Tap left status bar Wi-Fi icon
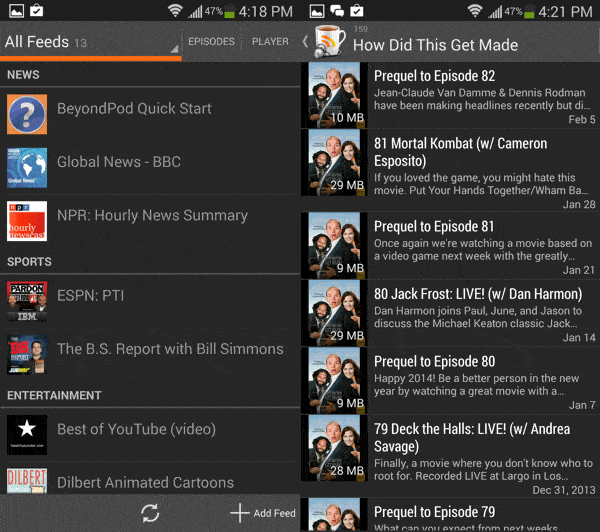 (x=175, y=11)
